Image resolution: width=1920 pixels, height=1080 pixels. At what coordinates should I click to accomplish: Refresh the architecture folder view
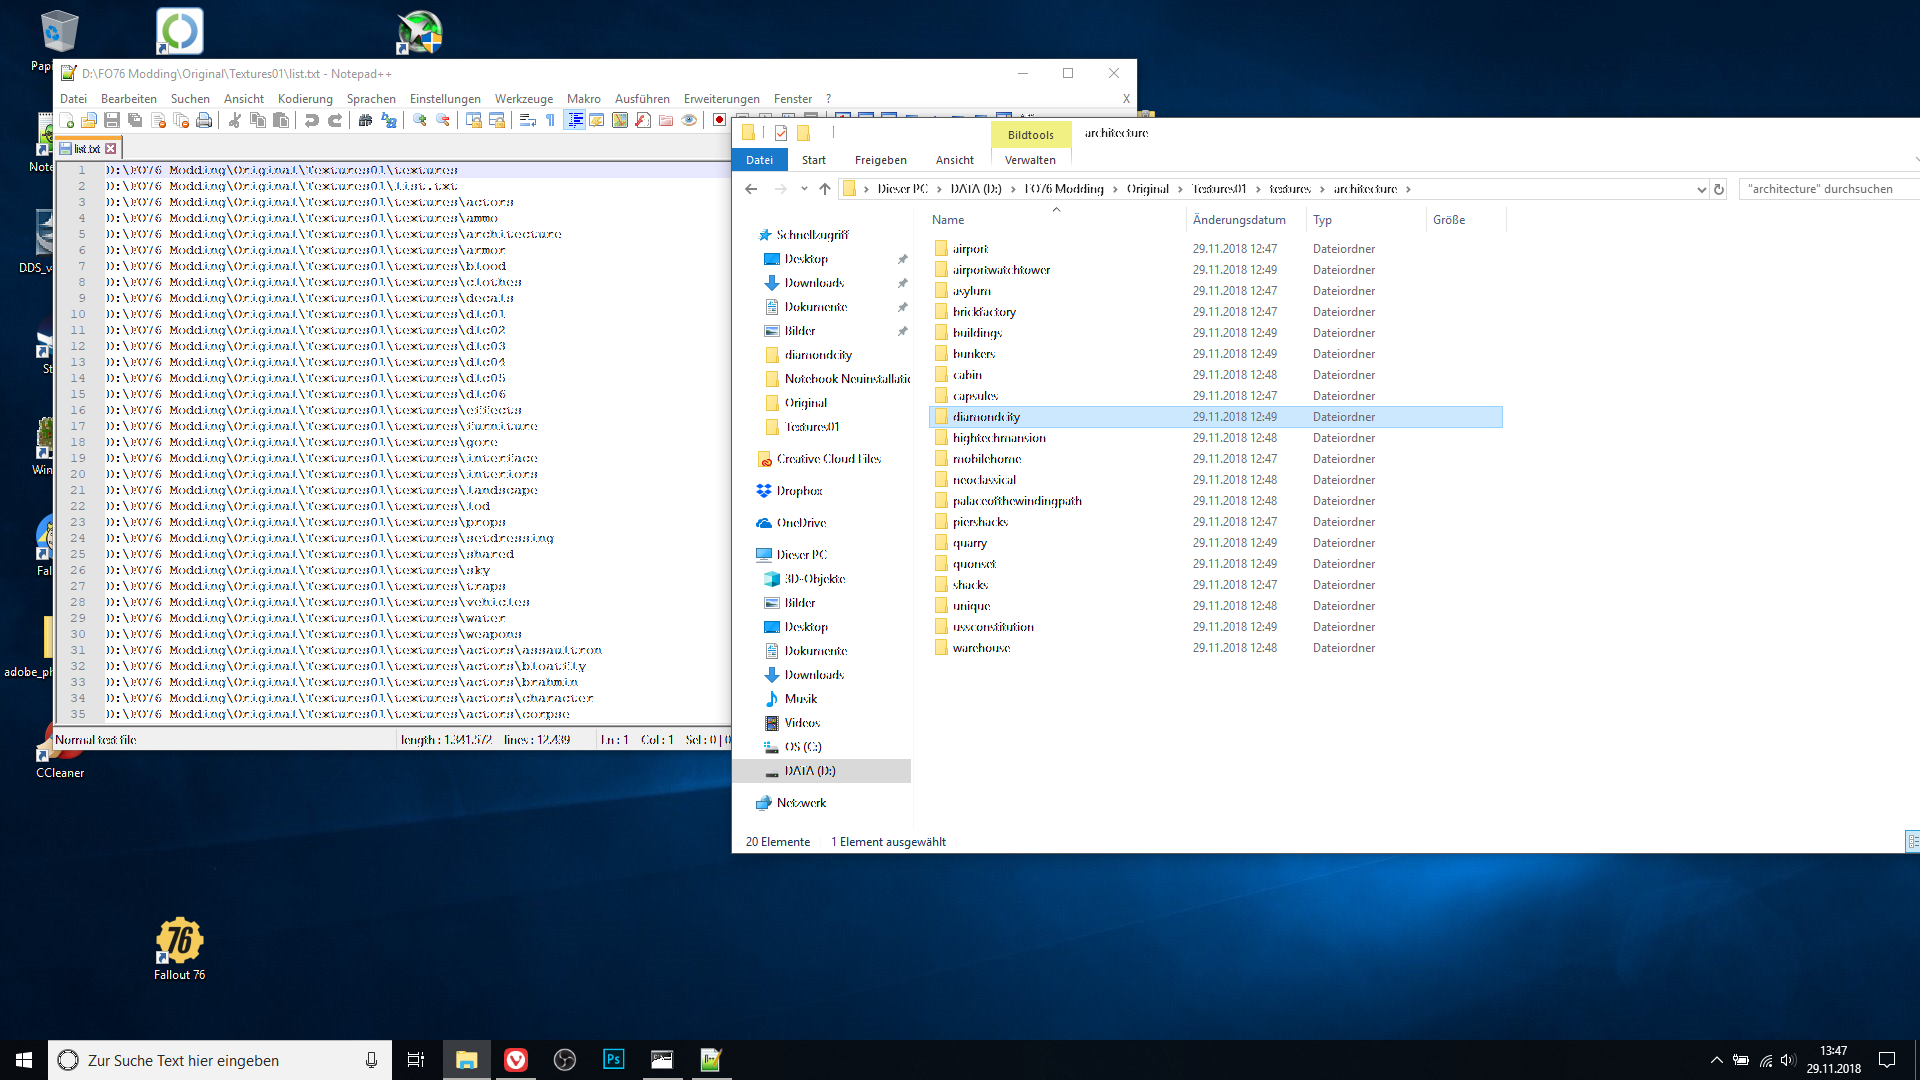[1719, 189]
